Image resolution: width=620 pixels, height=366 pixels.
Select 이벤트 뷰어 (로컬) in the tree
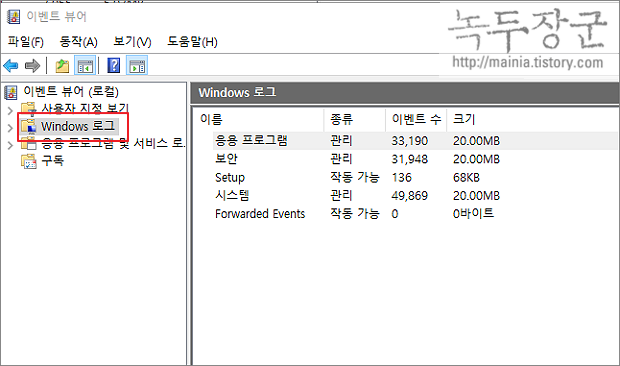[x=71, y=92]
